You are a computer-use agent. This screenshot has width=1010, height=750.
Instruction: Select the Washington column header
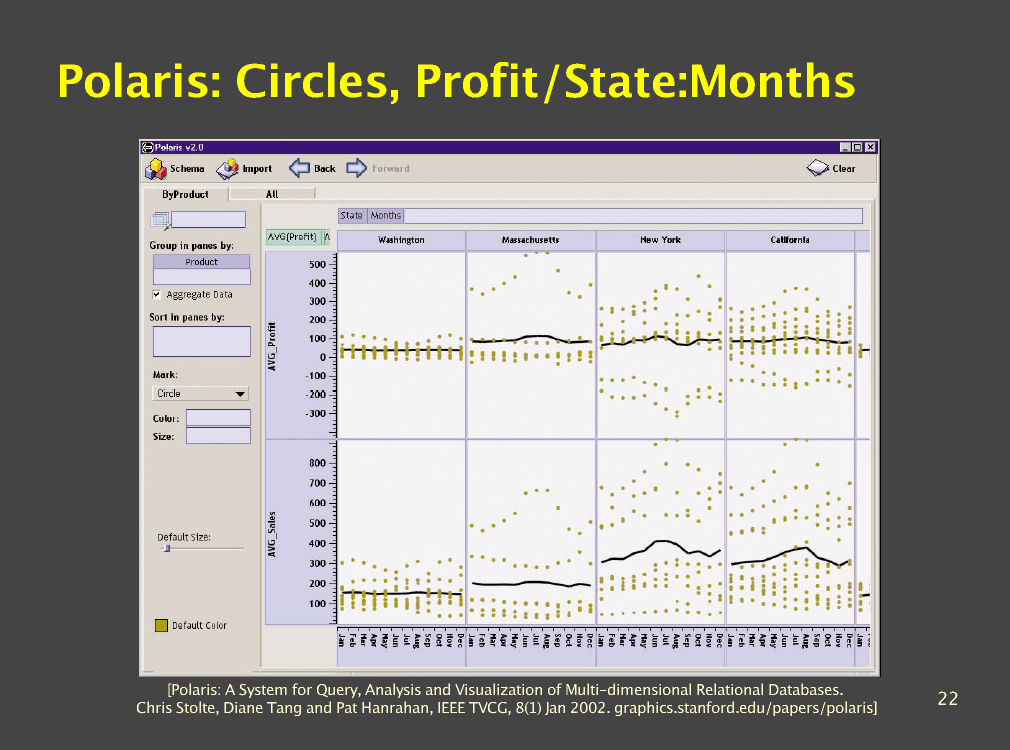coord(401,240)
